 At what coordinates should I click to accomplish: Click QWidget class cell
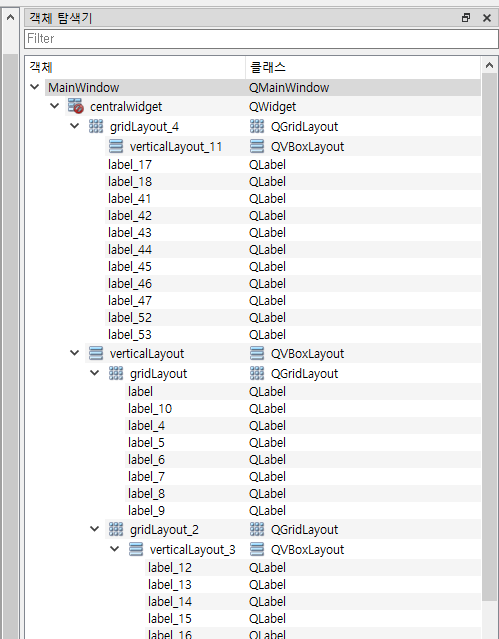(272, 107)
